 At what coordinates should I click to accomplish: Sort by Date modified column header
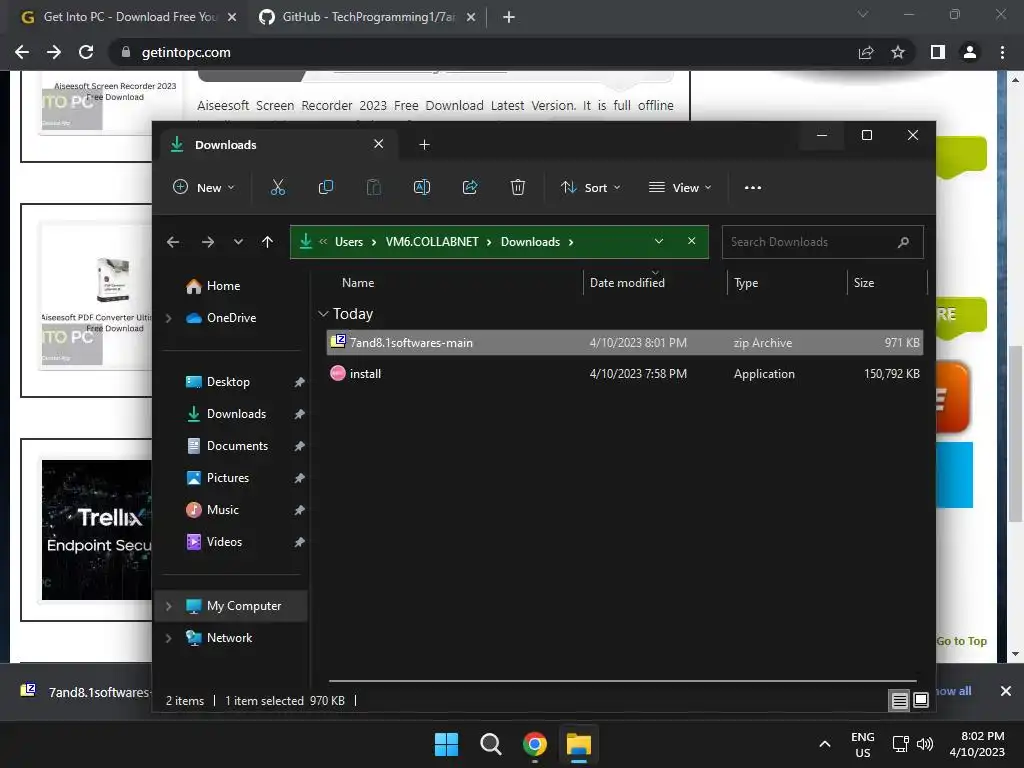point(627,283)
